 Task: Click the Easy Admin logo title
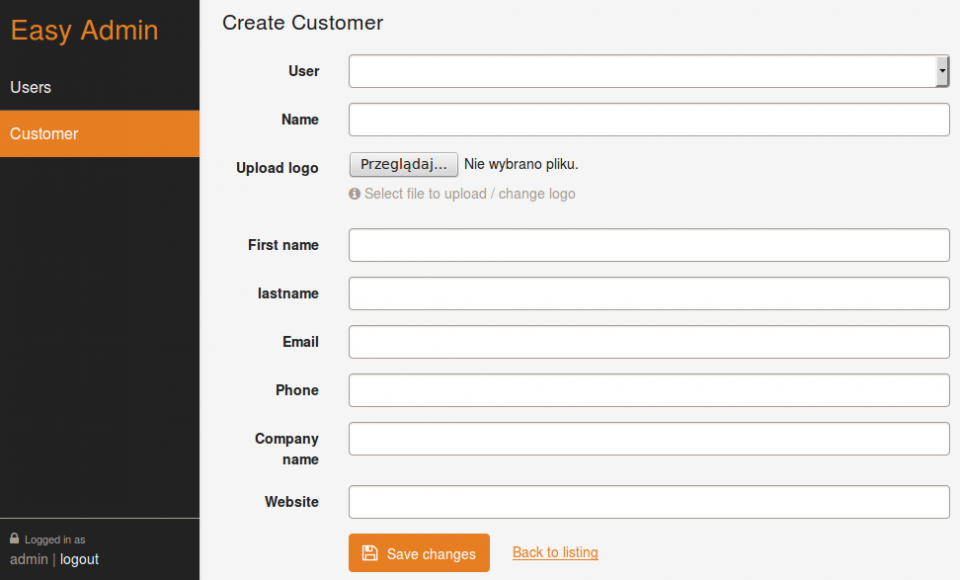[84, 30]
